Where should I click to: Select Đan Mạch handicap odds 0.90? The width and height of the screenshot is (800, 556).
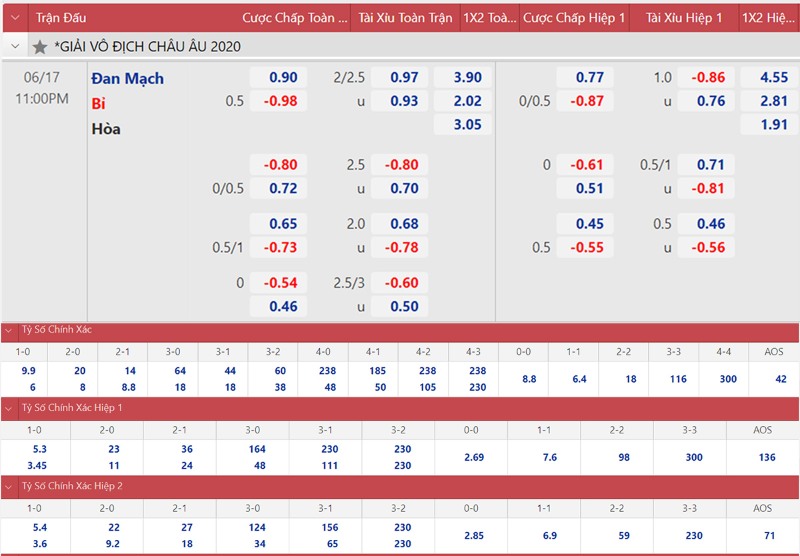pyautogui.click(x=283, y=78)
